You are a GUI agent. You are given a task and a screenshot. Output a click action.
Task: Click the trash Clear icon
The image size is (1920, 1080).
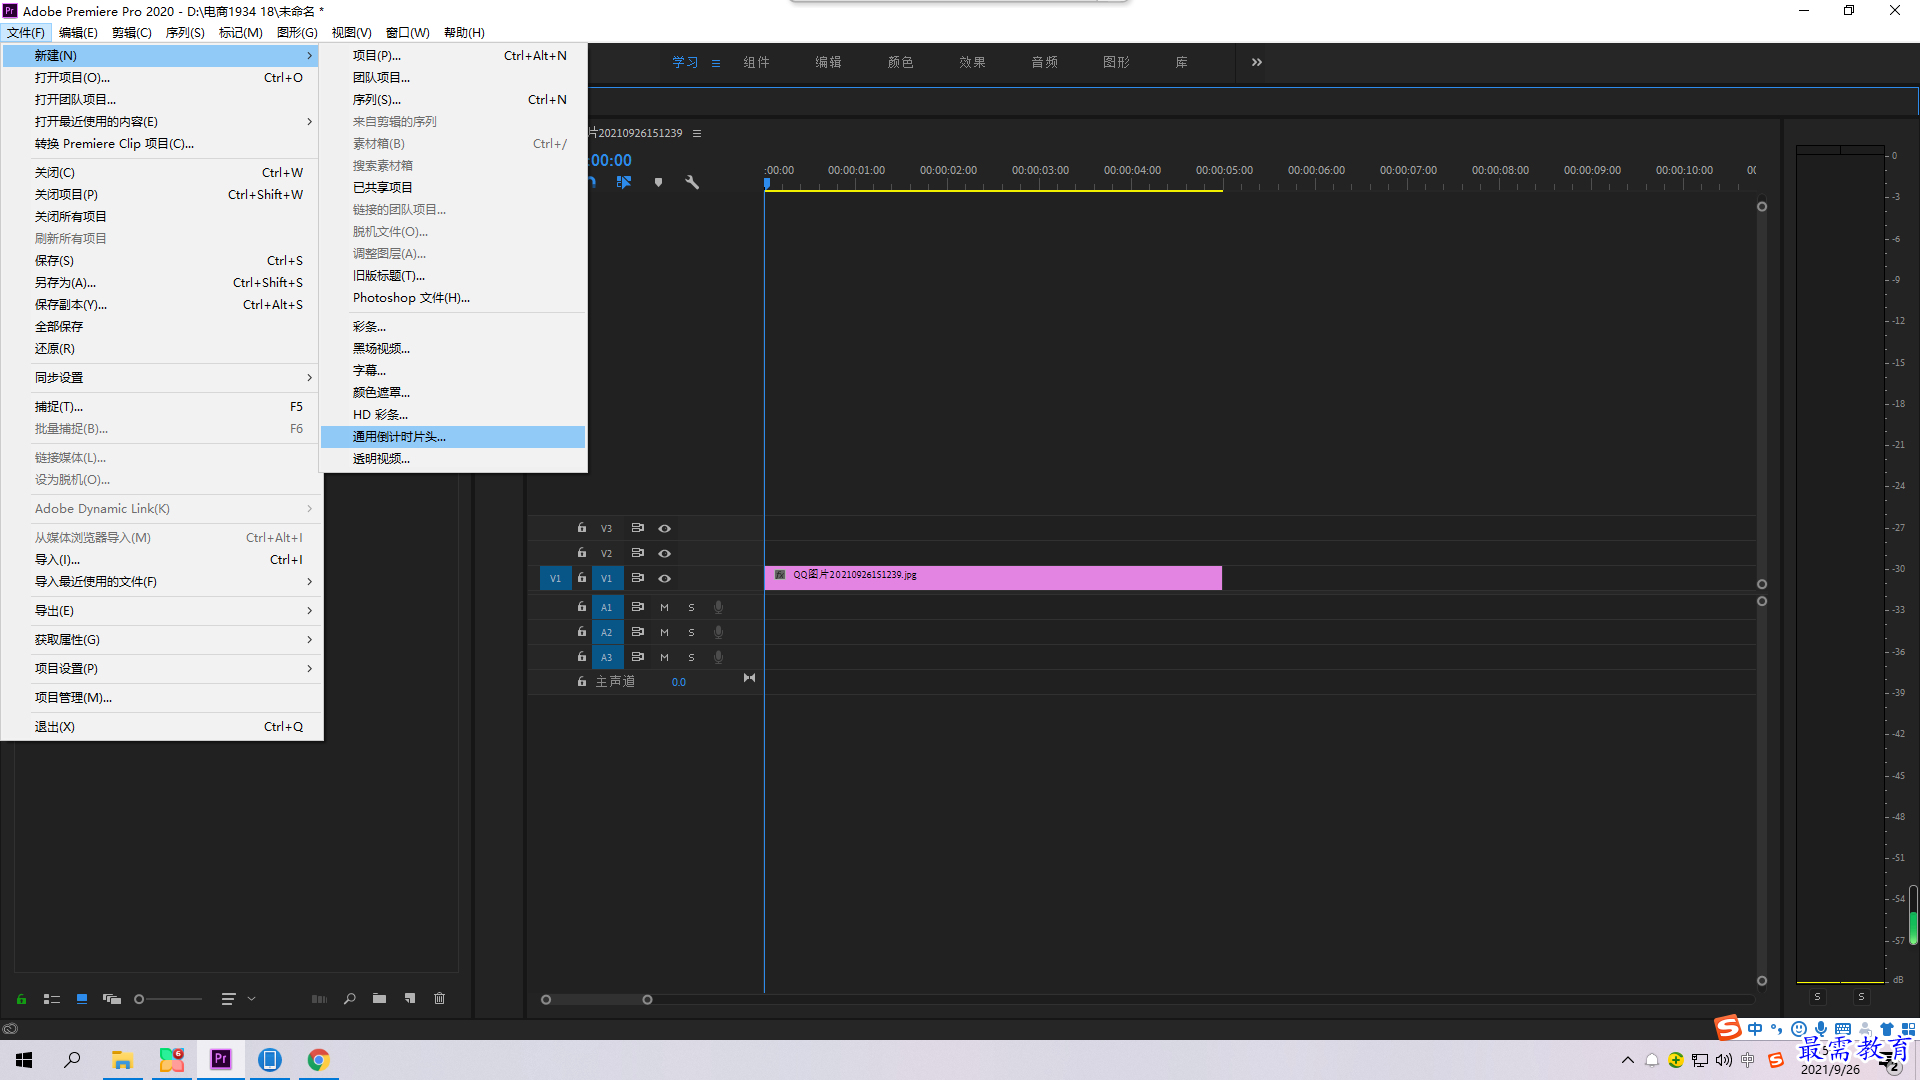coord(440,999)
